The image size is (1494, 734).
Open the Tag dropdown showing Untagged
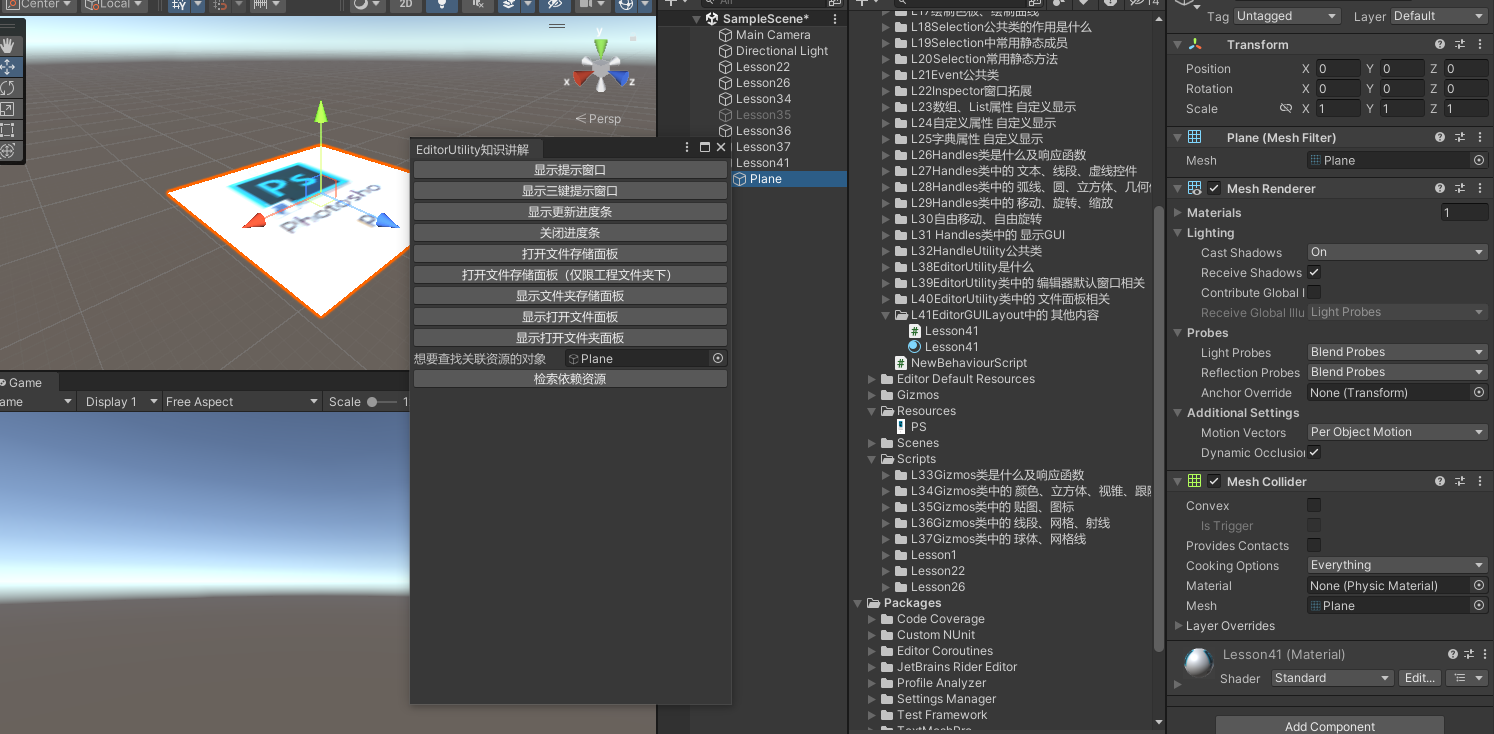click(x=1286, y=16)
